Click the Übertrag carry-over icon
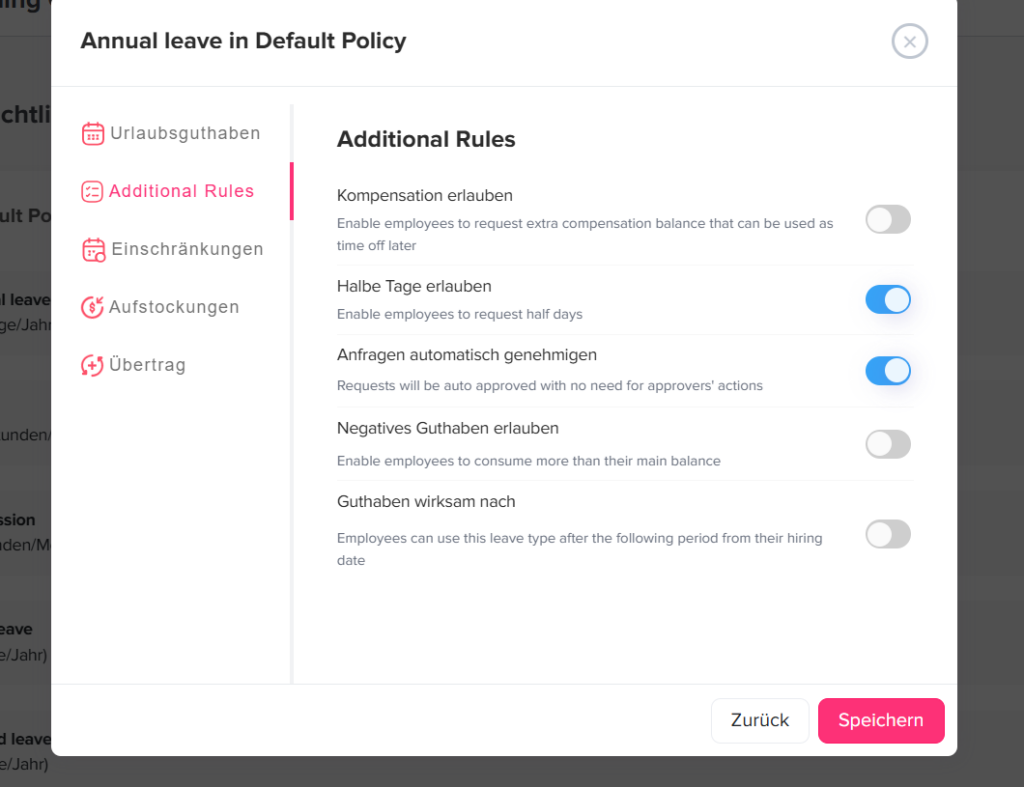Viewport: 1024px width, 787px height. (92, 366)
